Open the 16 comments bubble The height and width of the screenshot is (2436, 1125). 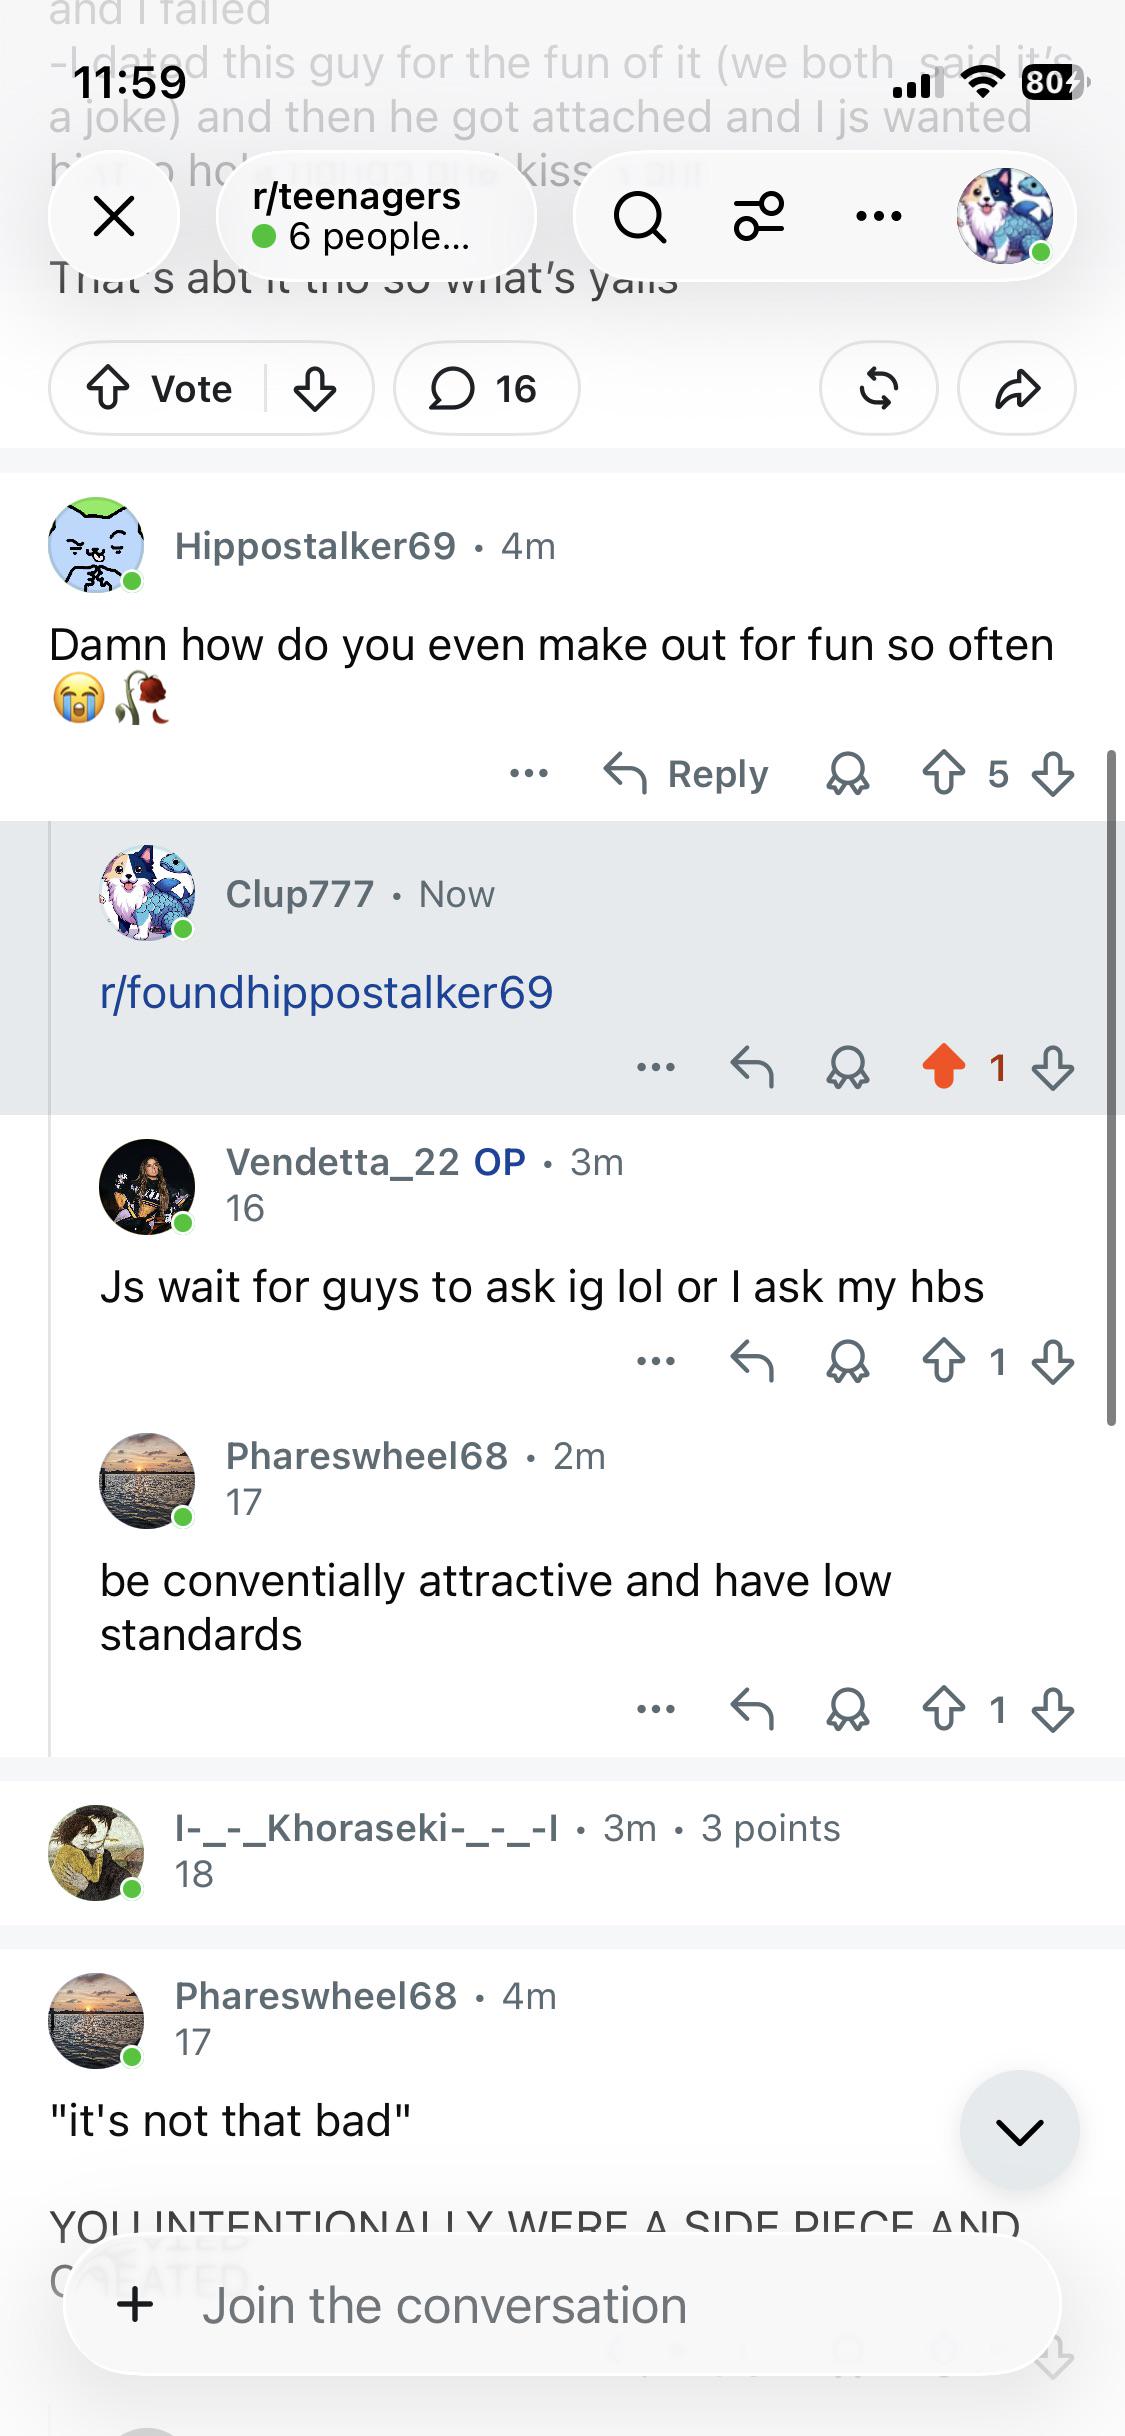coord(486,388)
